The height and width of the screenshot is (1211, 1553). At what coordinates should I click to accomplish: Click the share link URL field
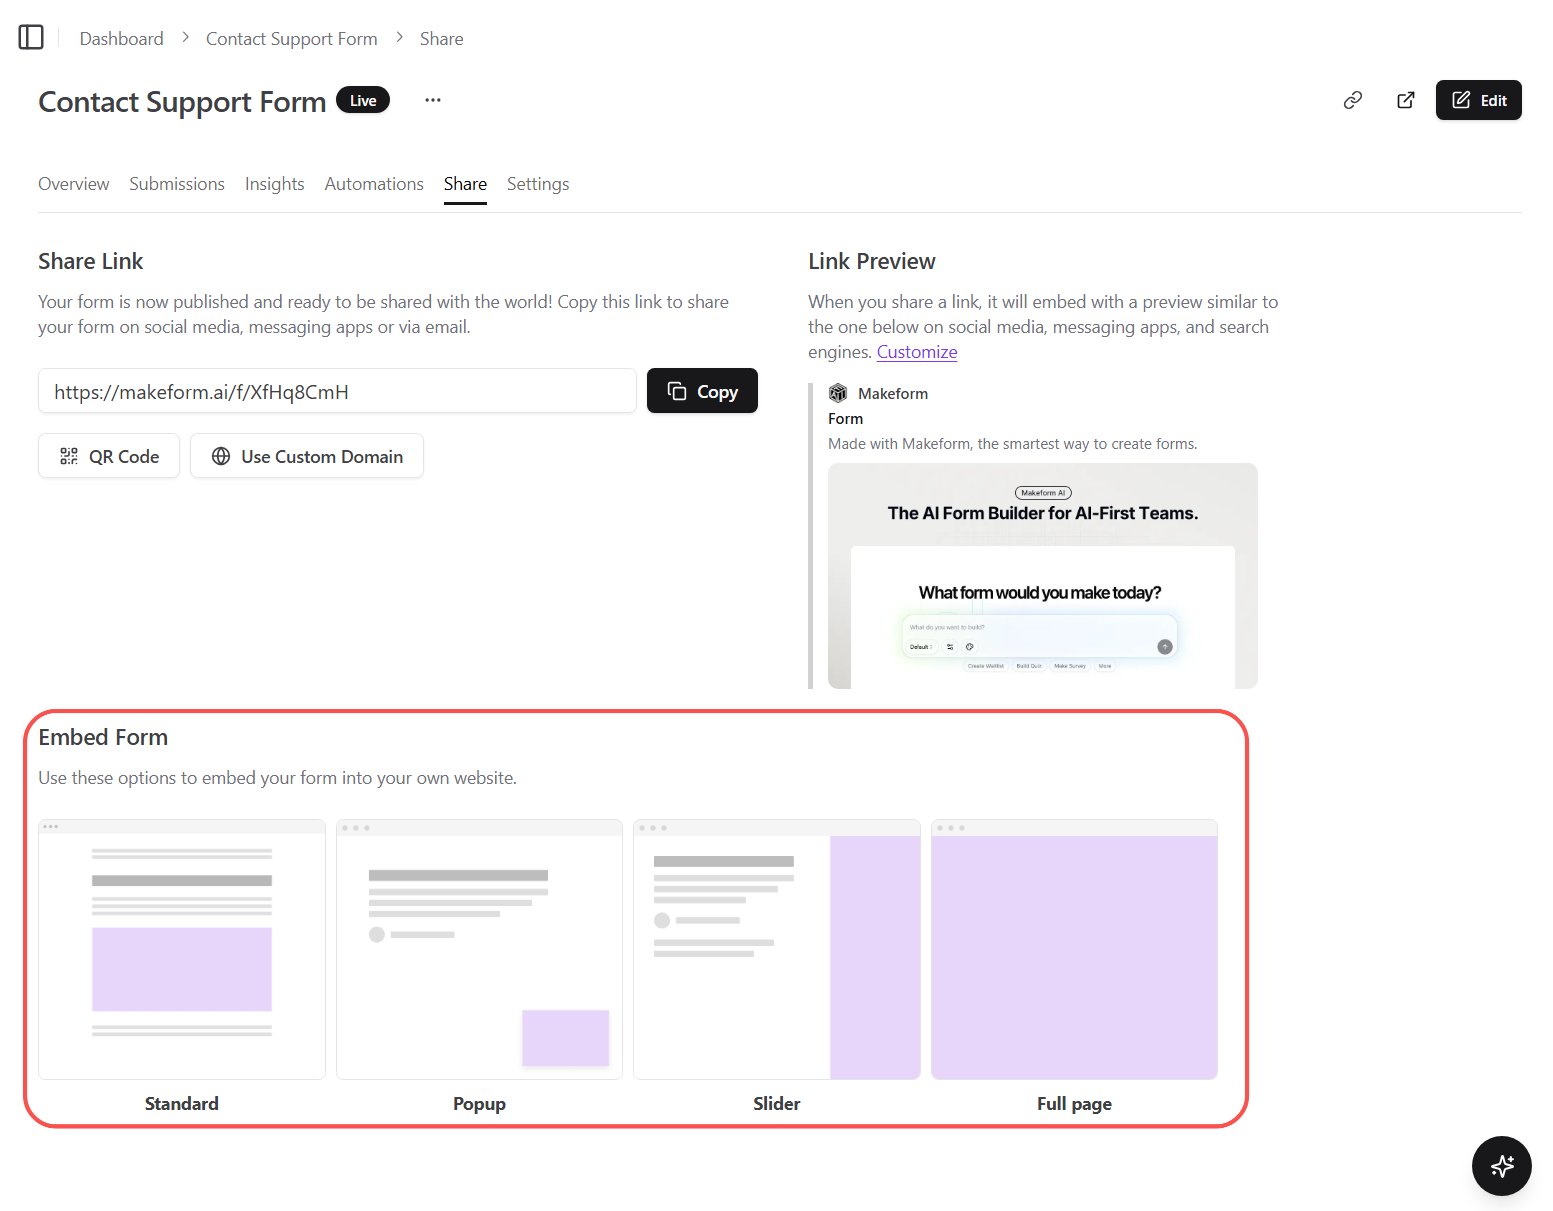point(337,391)
